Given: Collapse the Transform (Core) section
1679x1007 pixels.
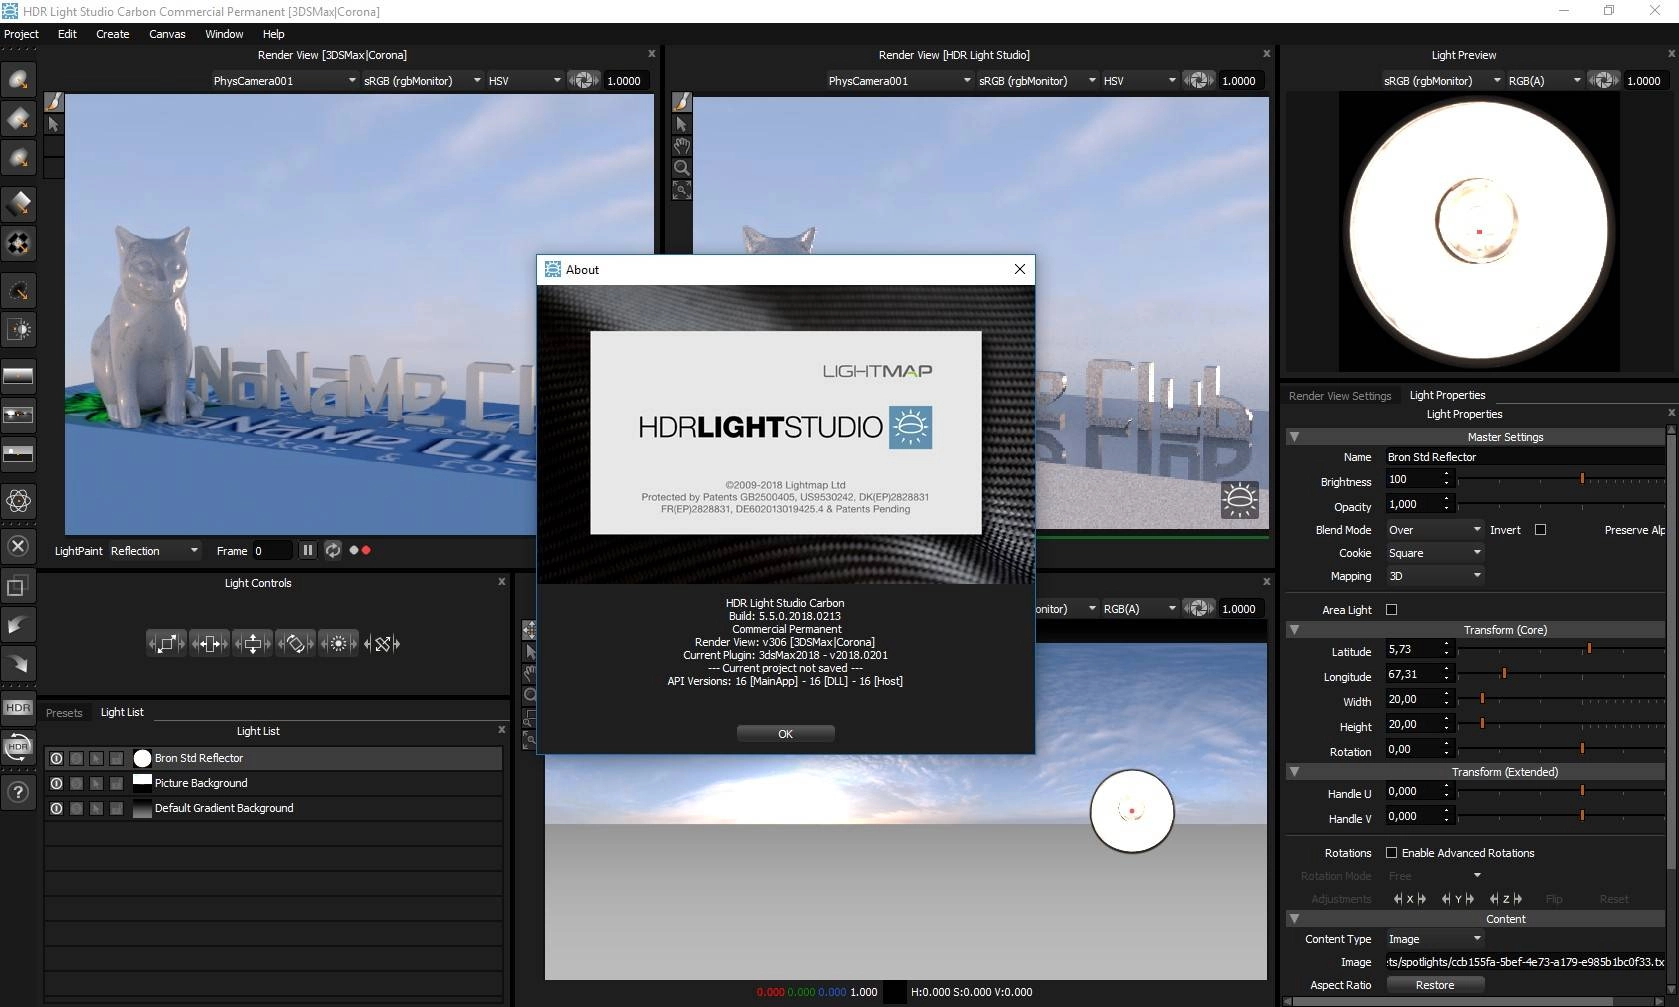Looking at the screenshot, I should [1294, 630].
